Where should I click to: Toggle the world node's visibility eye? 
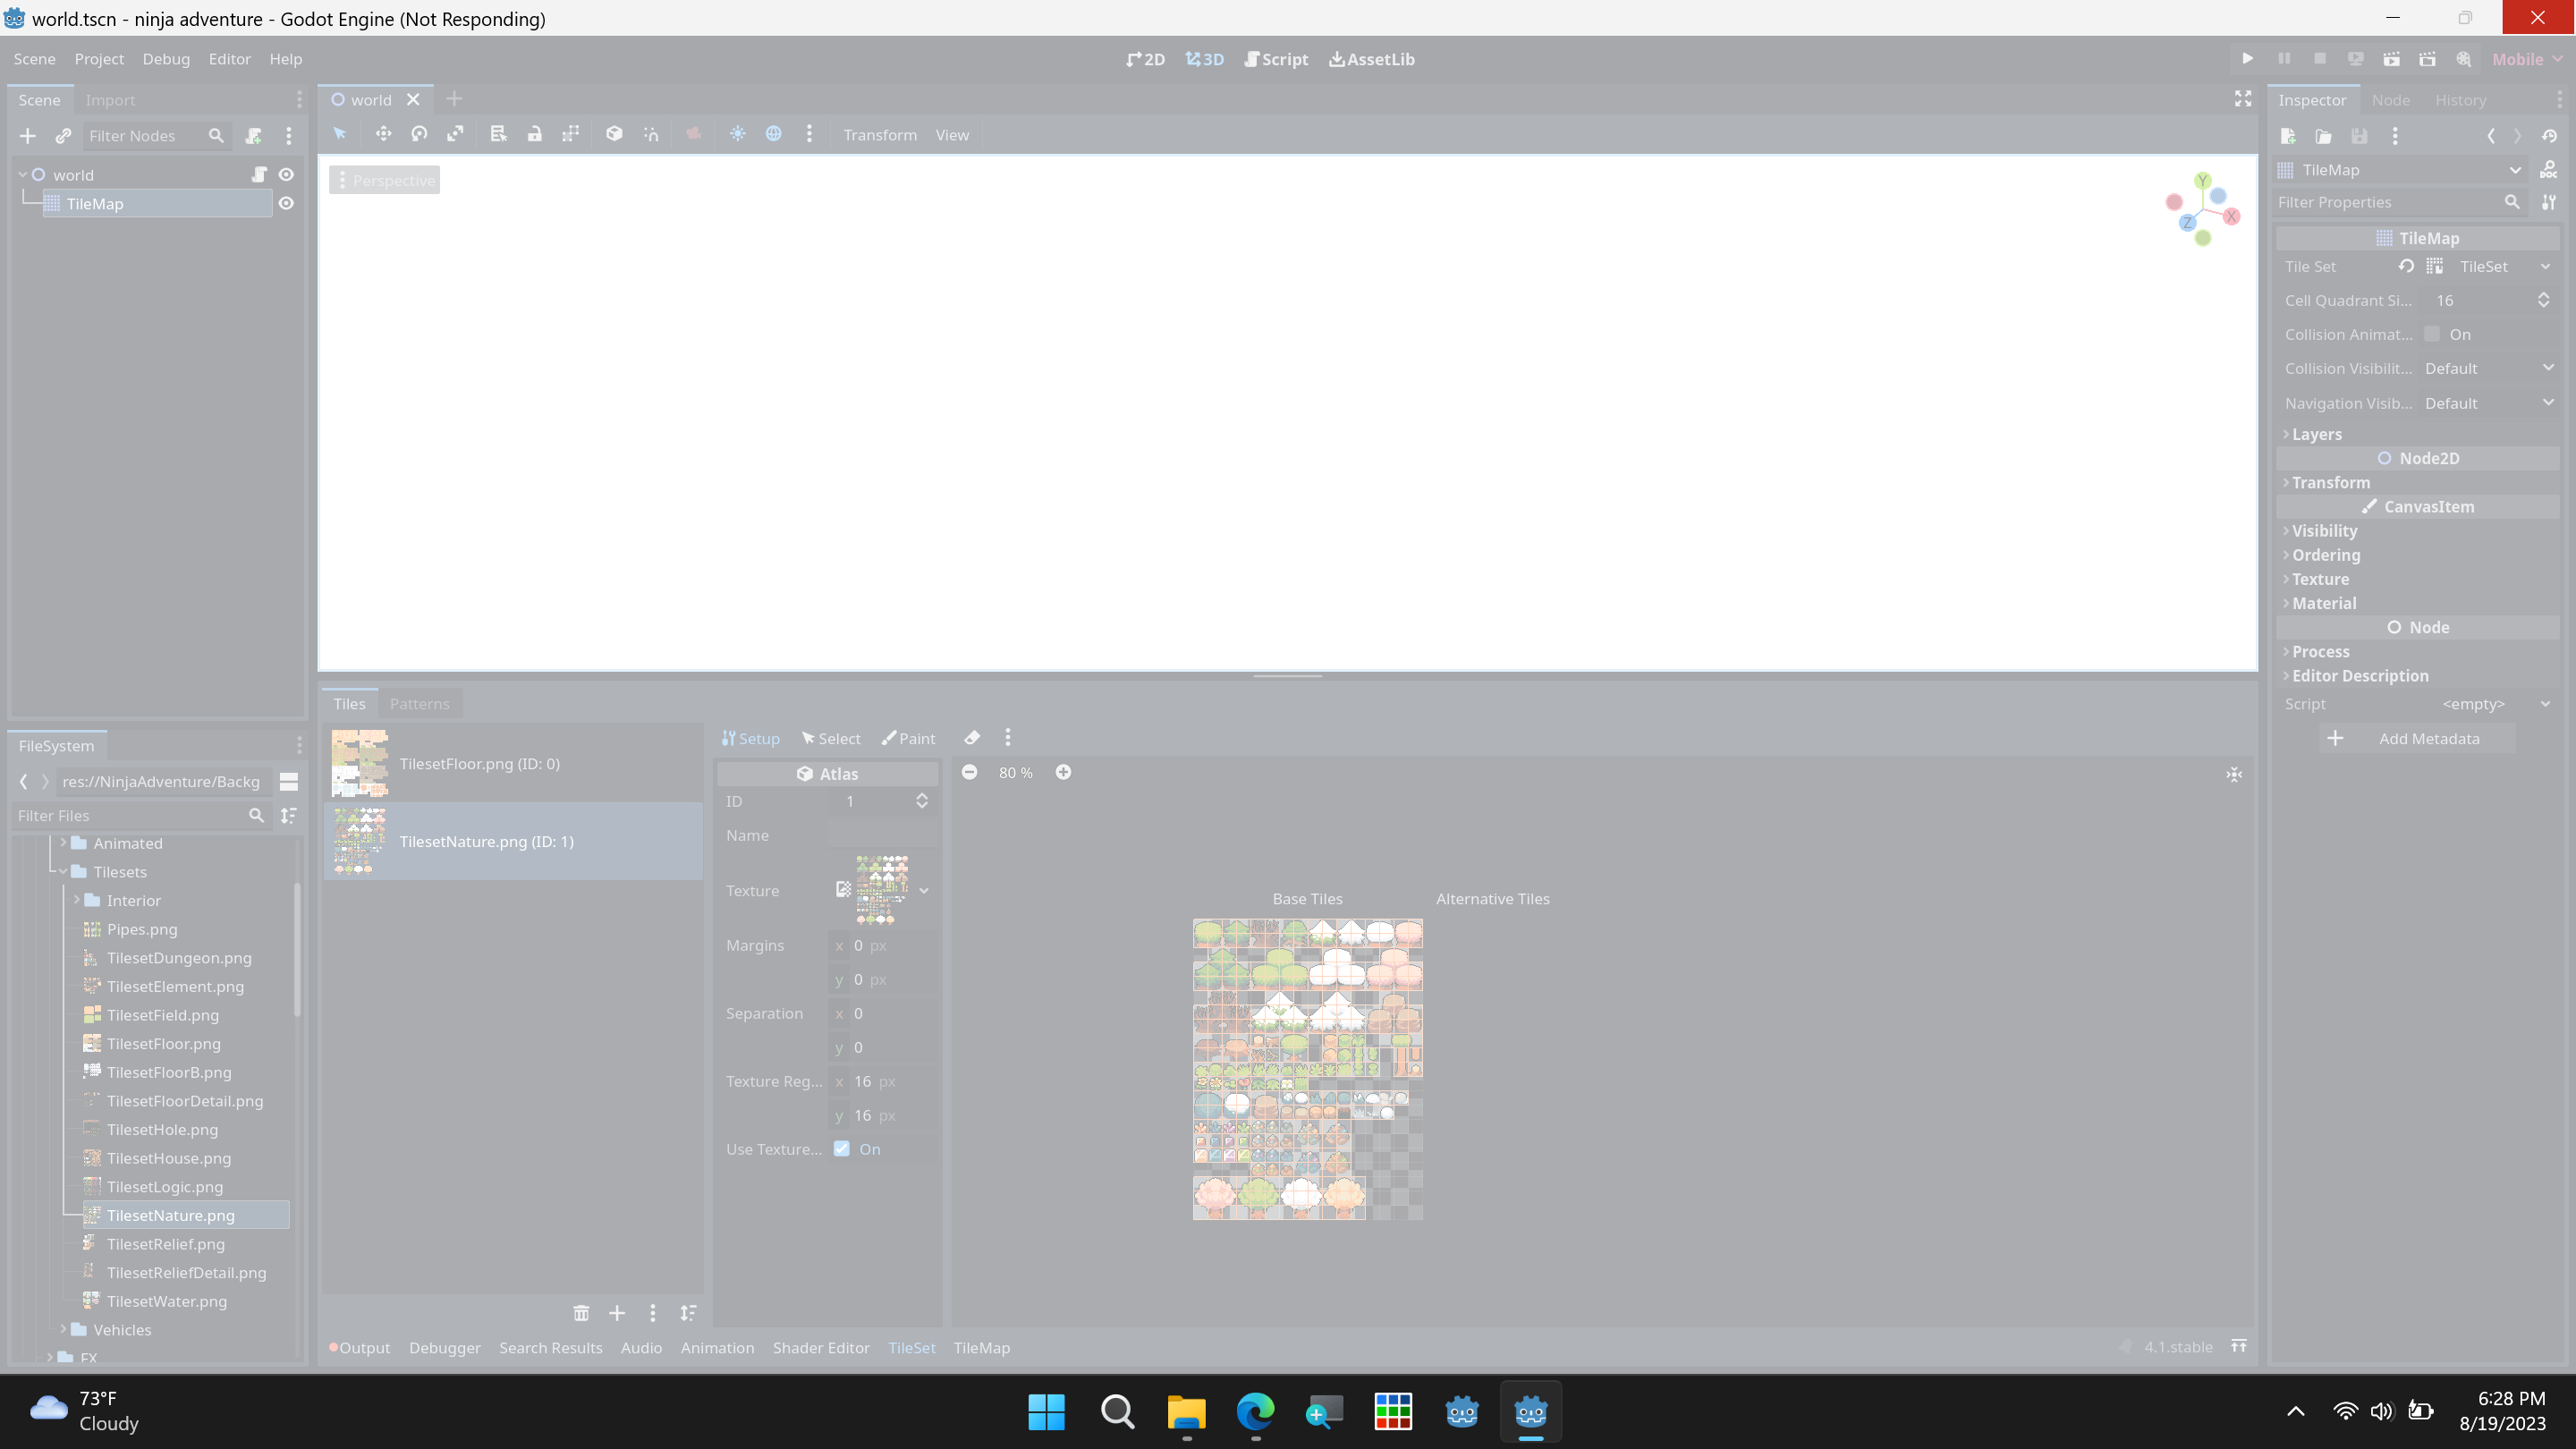[x=286, y=174]
